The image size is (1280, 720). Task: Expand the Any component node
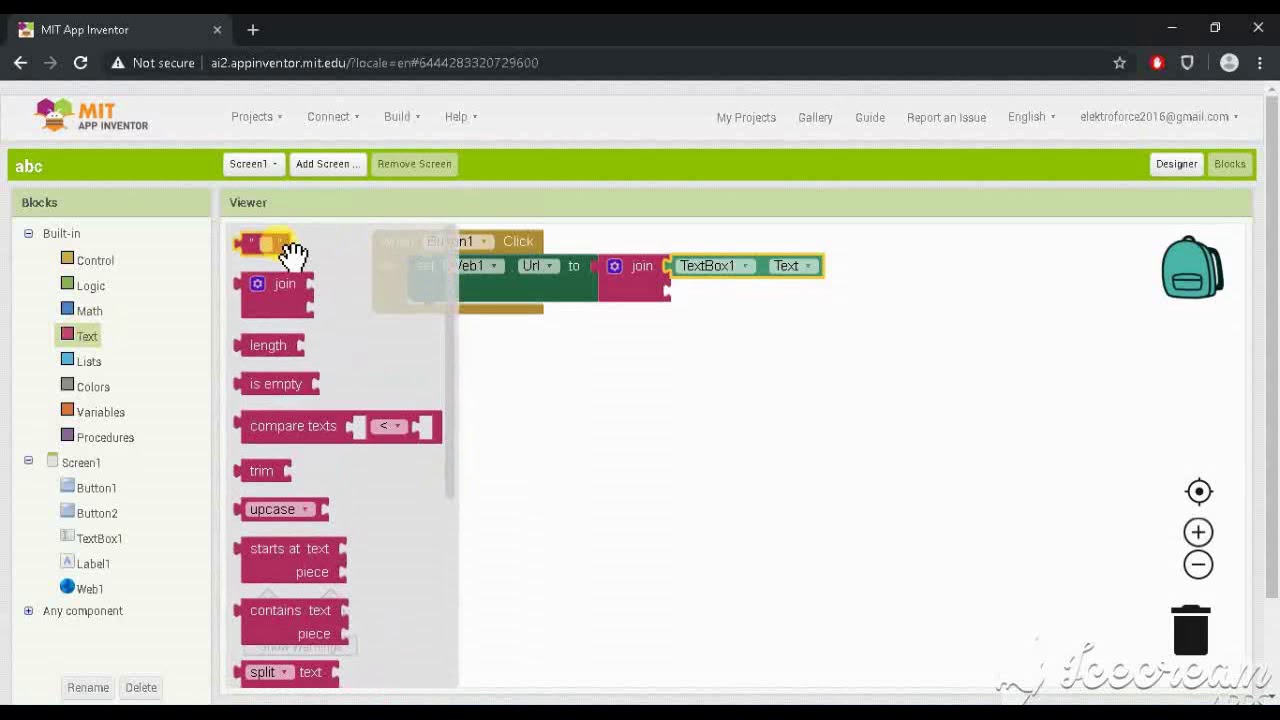28,610
